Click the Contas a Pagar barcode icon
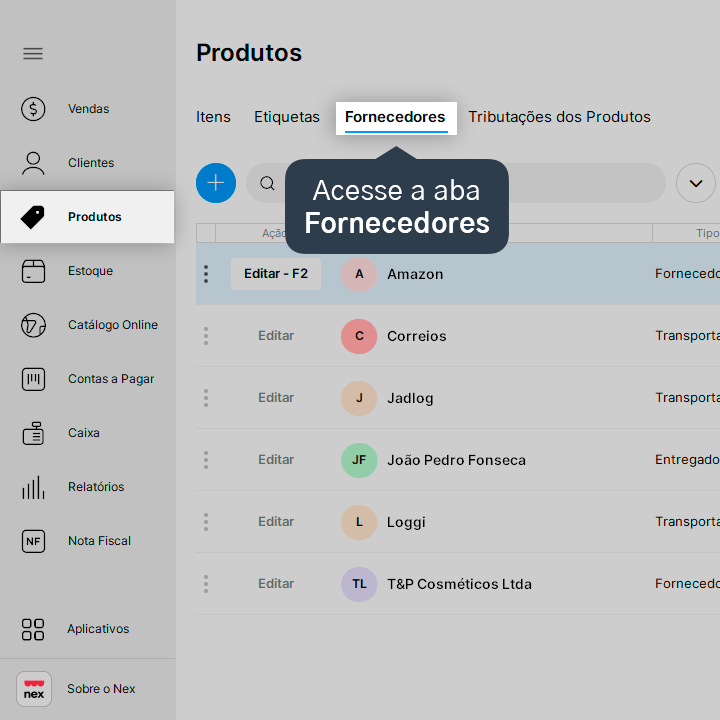Viewport: 720px width, 720px height. (33, 379)
